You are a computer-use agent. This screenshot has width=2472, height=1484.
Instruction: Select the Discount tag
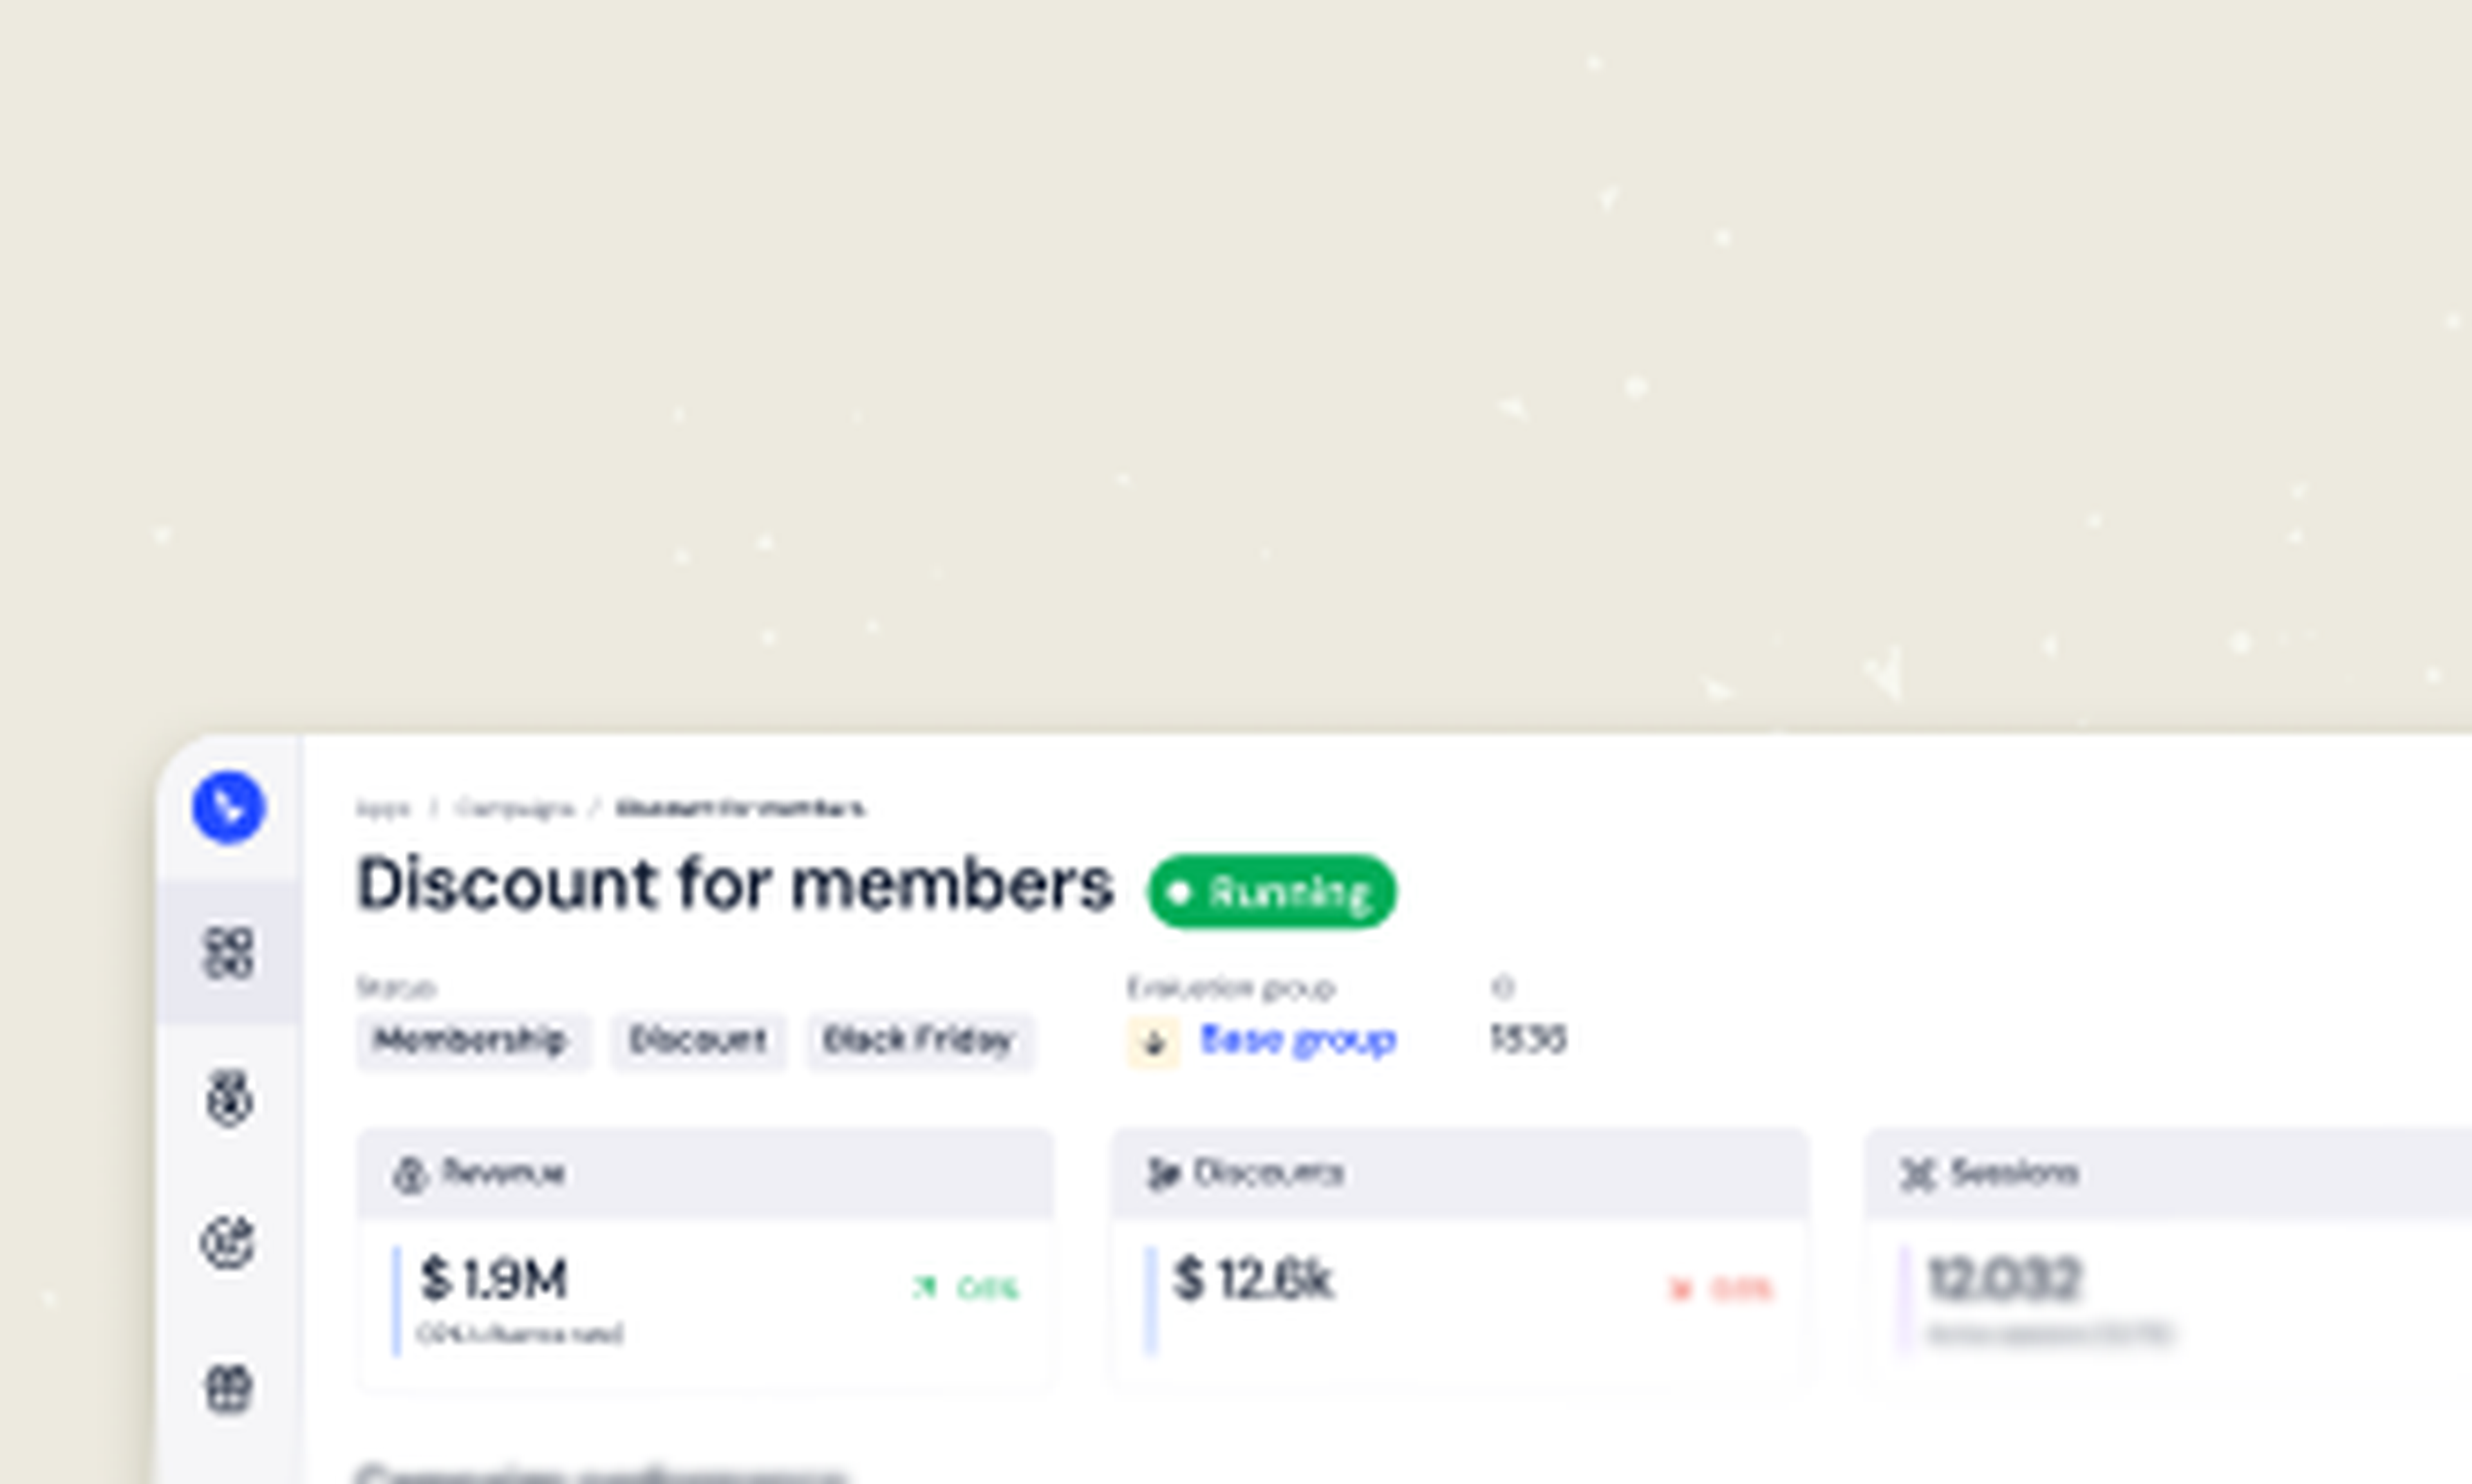[x=698, y=1041]
